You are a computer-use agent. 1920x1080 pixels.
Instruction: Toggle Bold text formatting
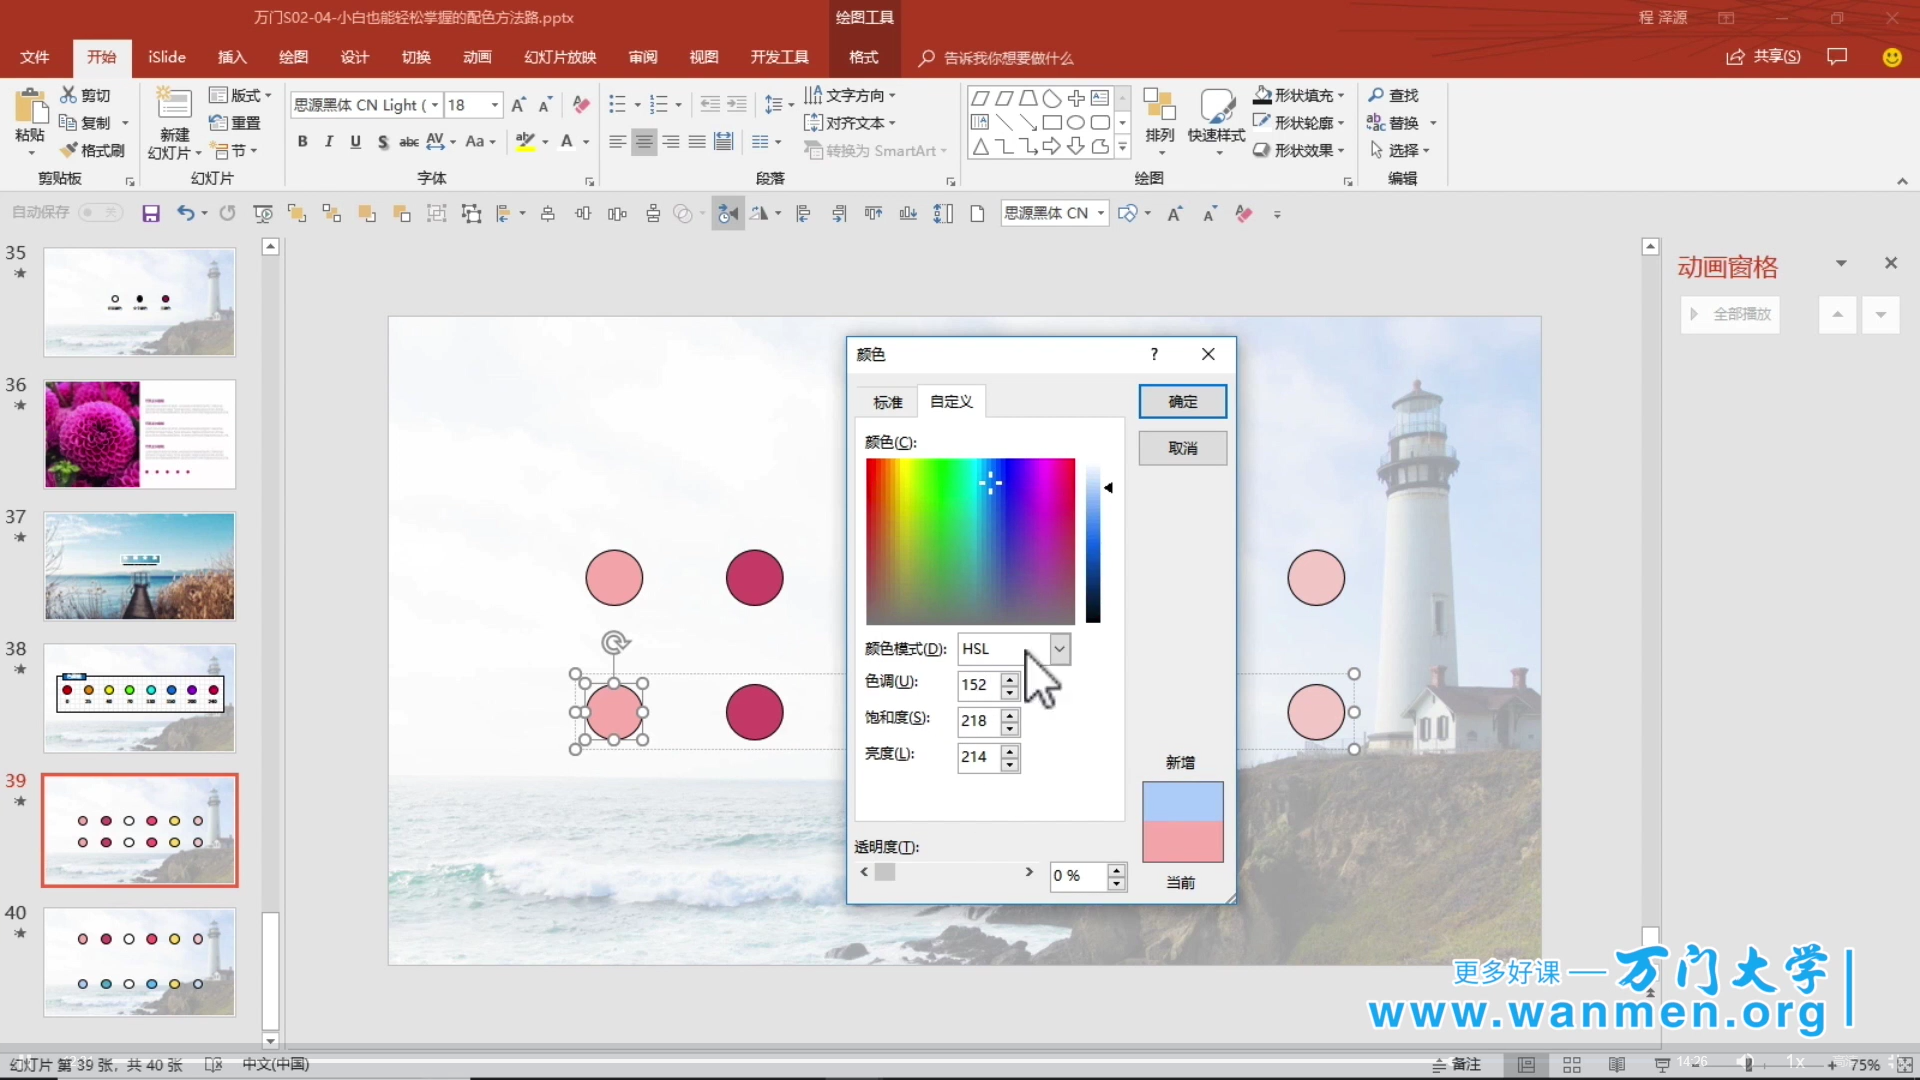302,142
